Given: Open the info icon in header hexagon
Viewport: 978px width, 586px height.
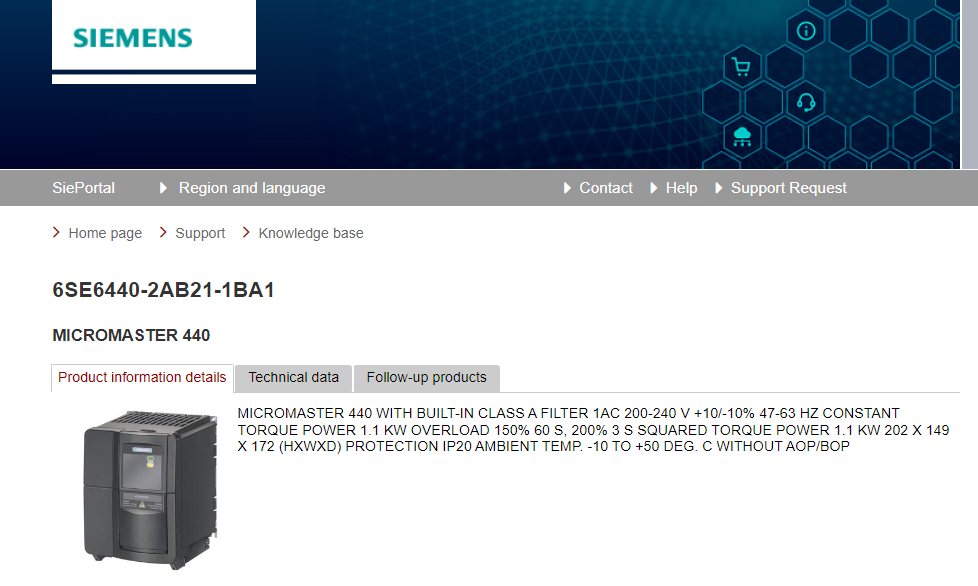Looking at the screenshot, I should (806, 30).
